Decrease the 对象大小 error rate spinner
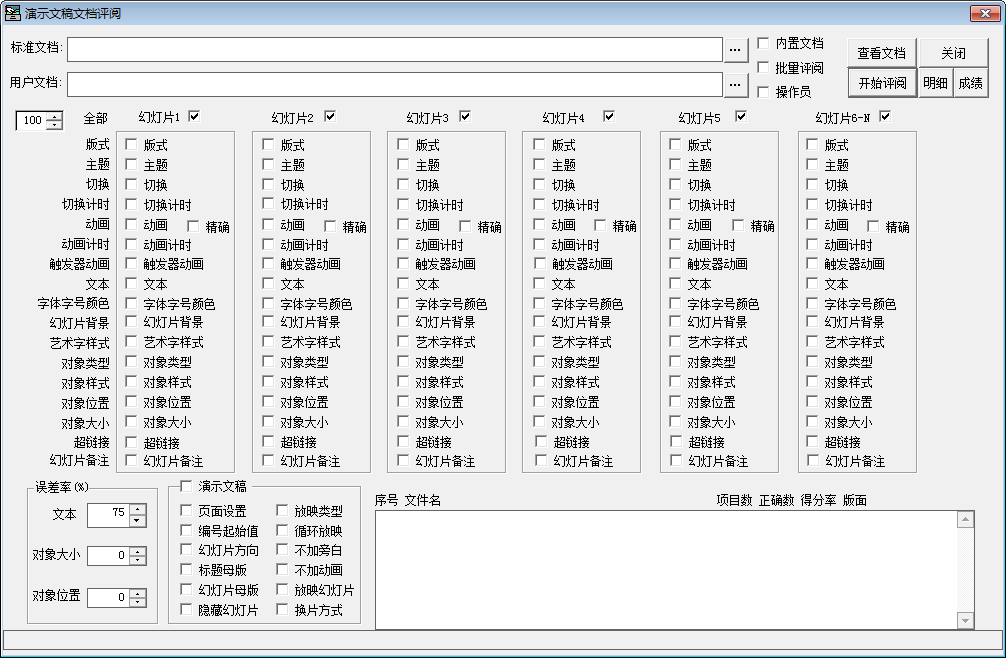This screenshot has width=1006, height=658. click(138, 561)
